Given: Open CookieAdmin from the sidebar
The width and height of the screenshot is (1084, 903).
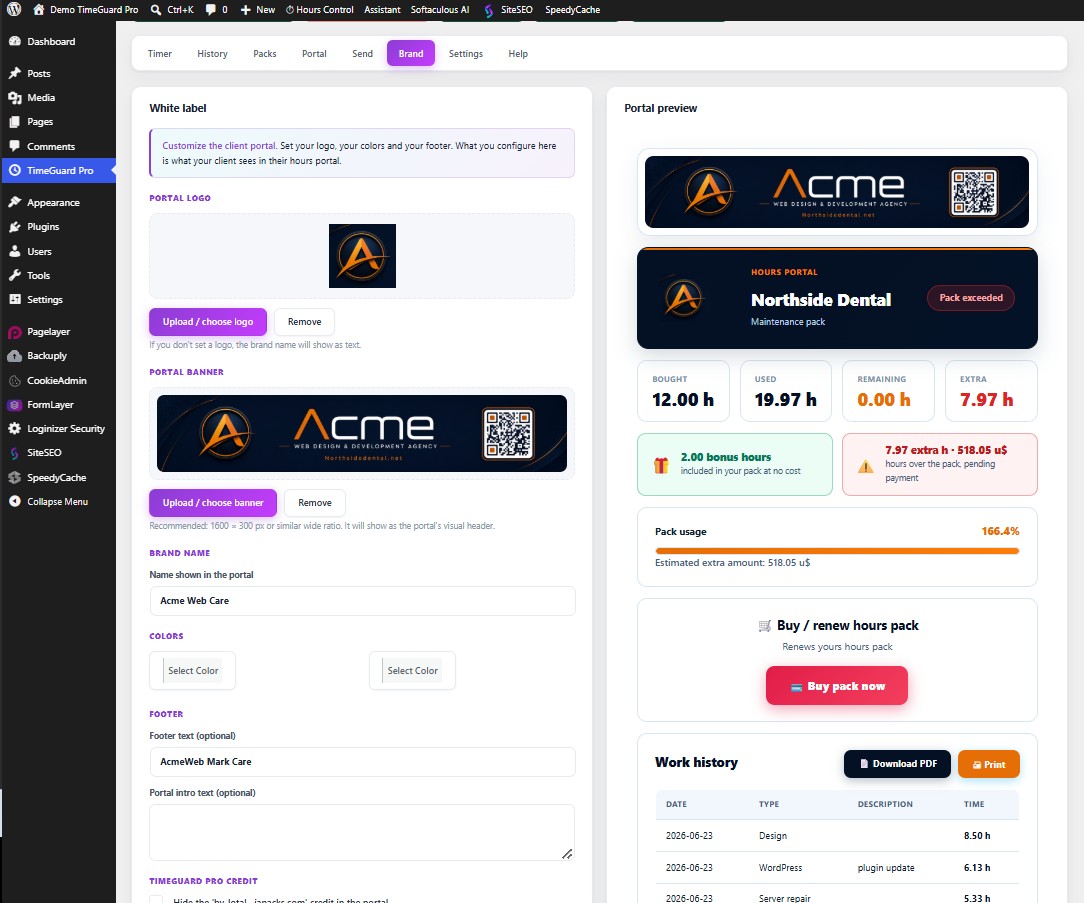Looking at the screenshot, I should (x=57, y=380).
